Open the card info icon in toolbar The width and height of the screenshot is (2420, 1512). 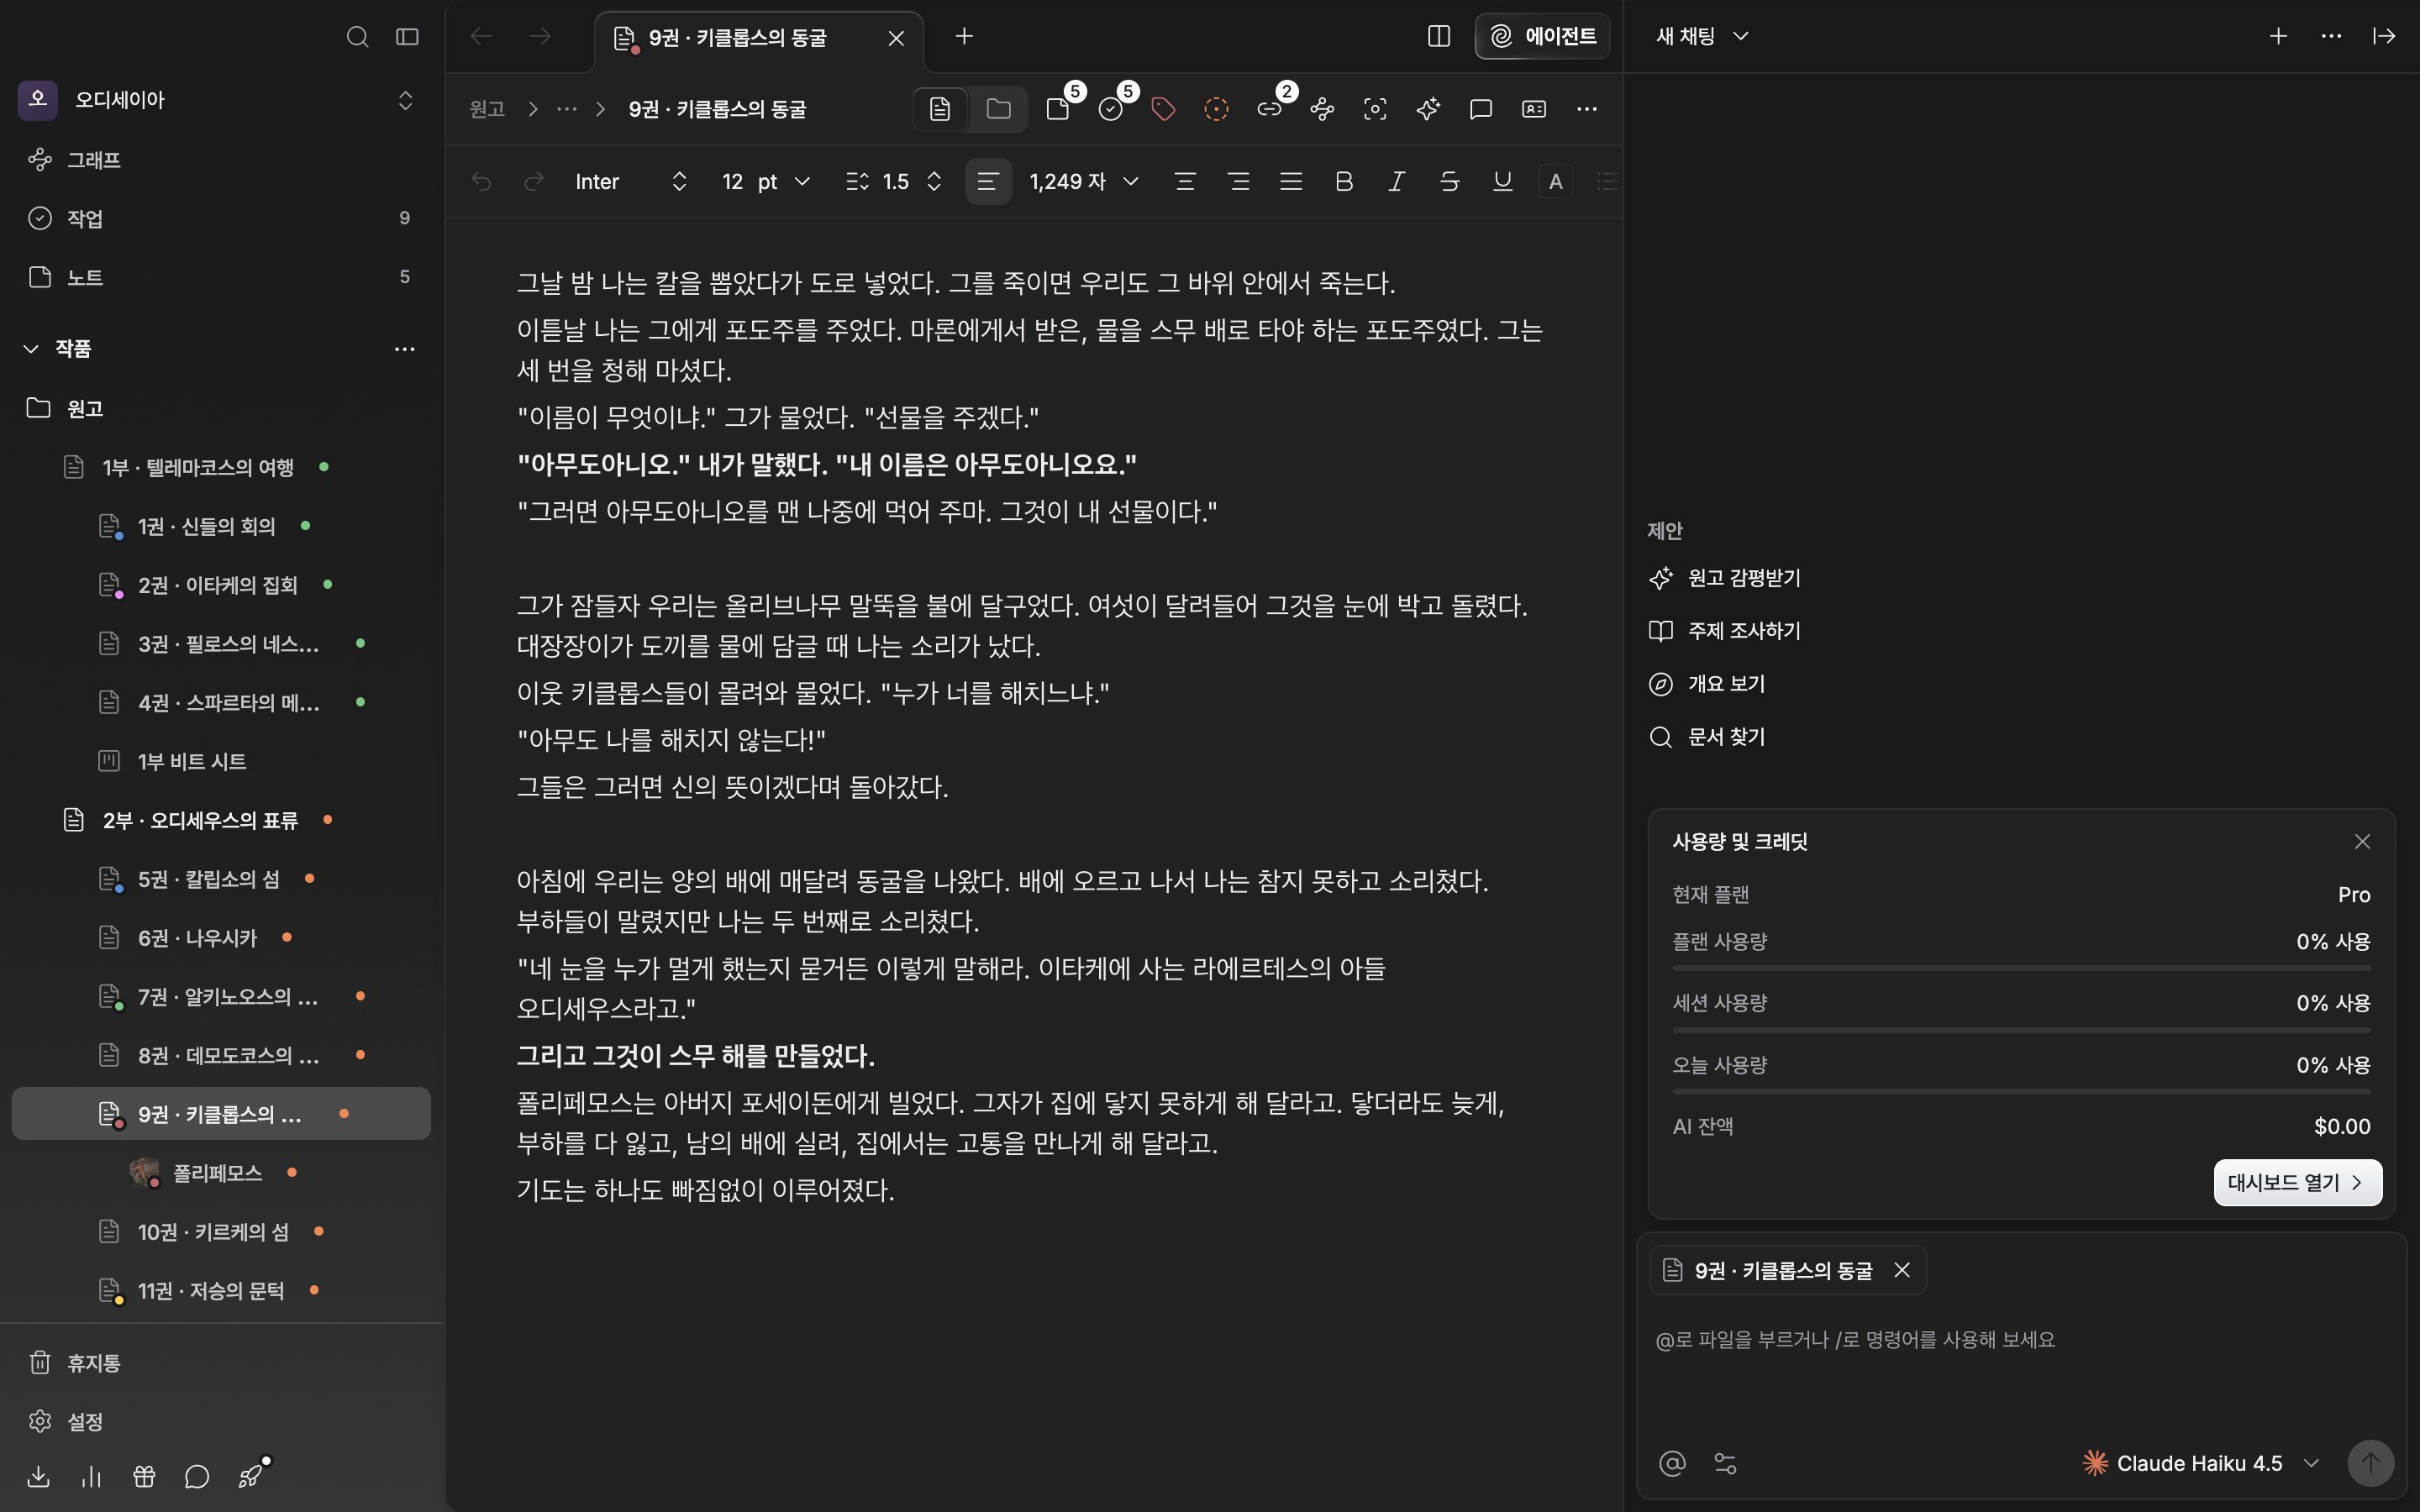tap(1534, 109)
